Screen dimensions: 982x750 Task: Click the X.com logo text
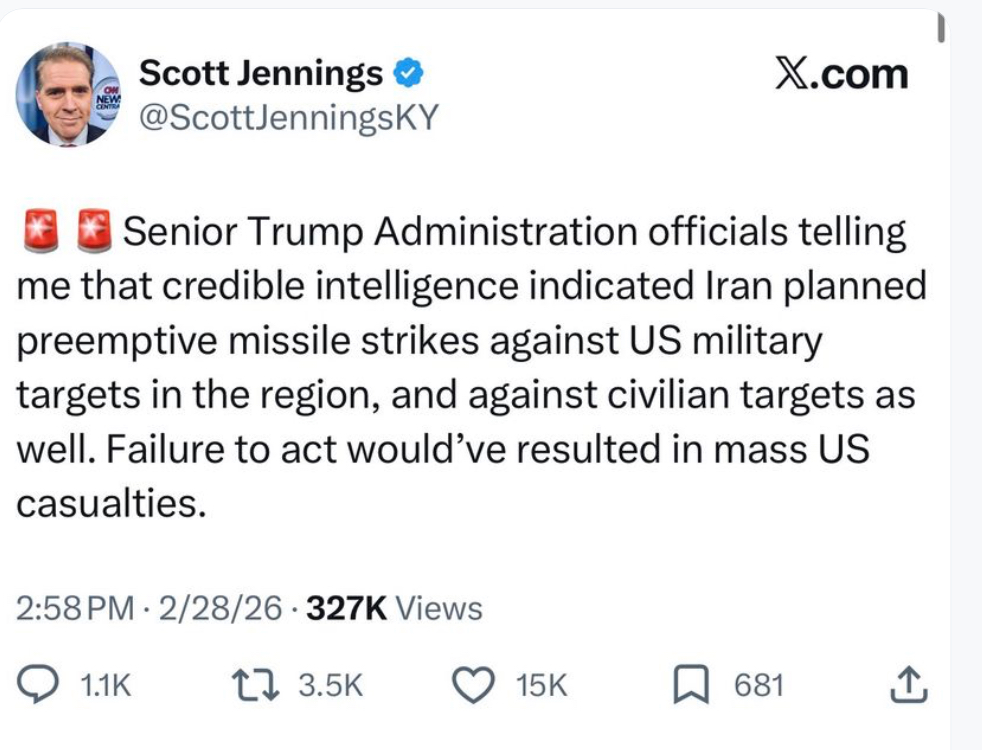pos(841,74)
